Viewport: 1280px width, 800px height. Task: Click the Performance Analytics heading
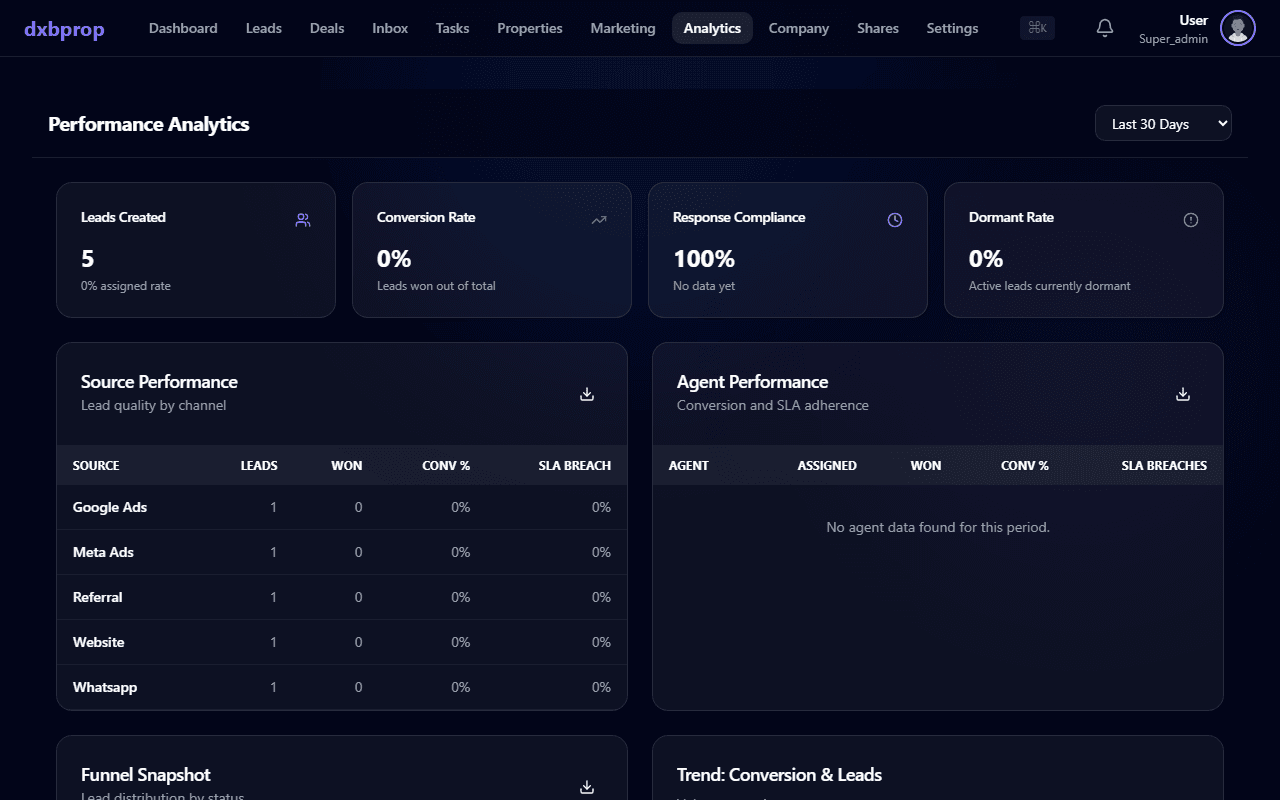(x=149, y=124)
